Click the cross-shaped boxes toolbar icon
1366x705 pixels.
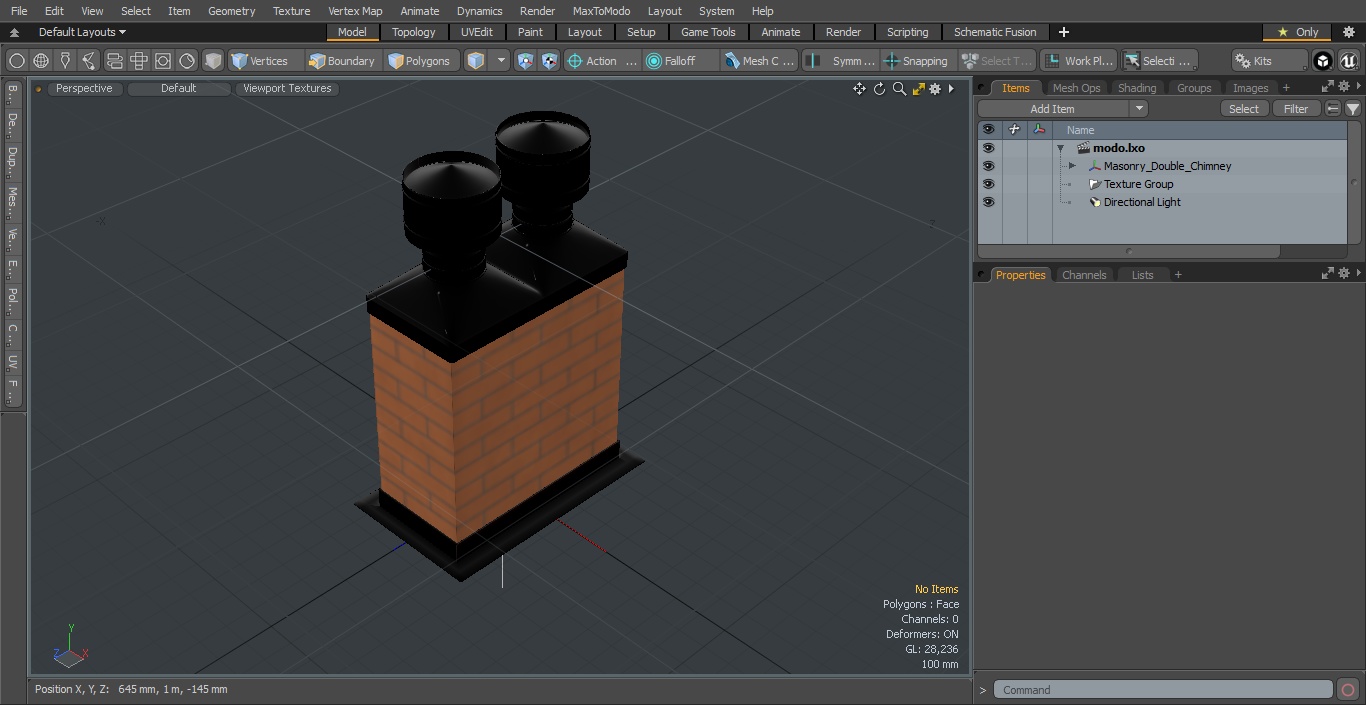[139, 61]
